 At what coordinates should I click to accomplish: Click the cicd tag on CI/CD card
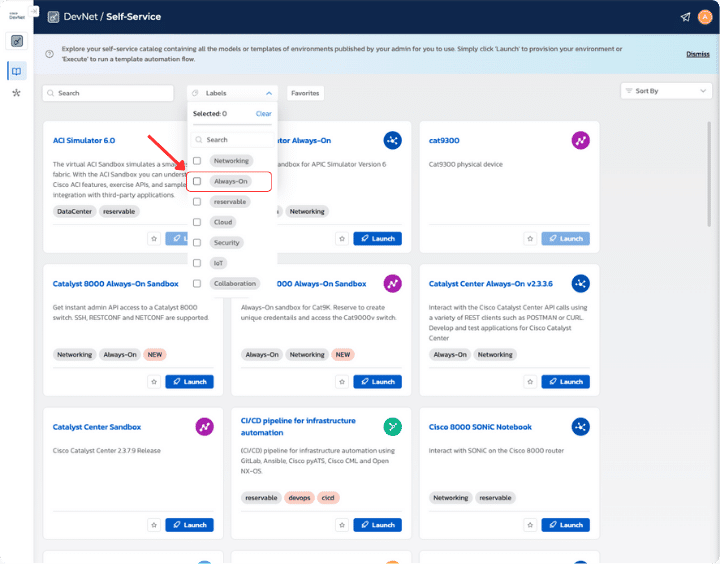(328, 498)
